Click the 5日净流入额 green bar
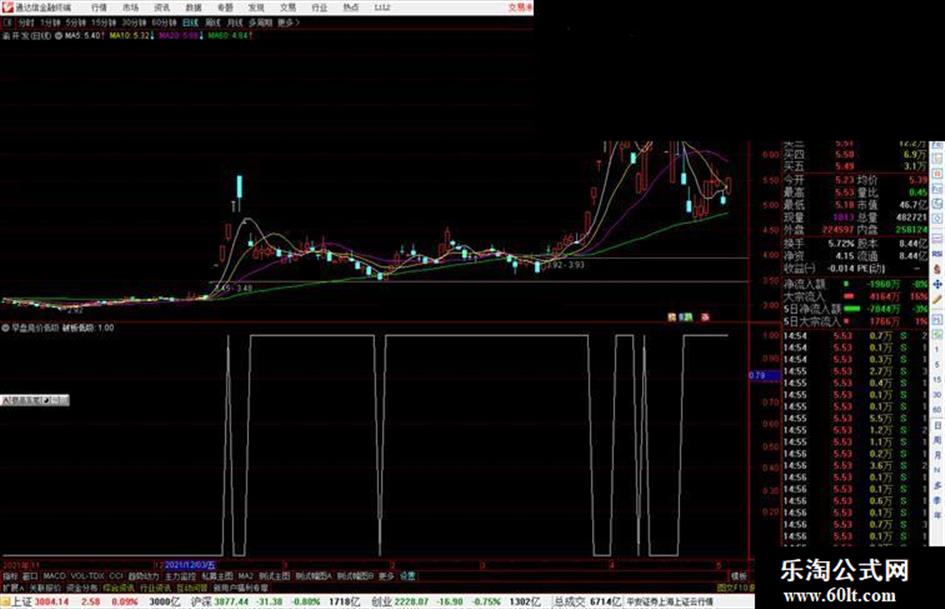Screen dimensions: 945x609 coord(852,309)
